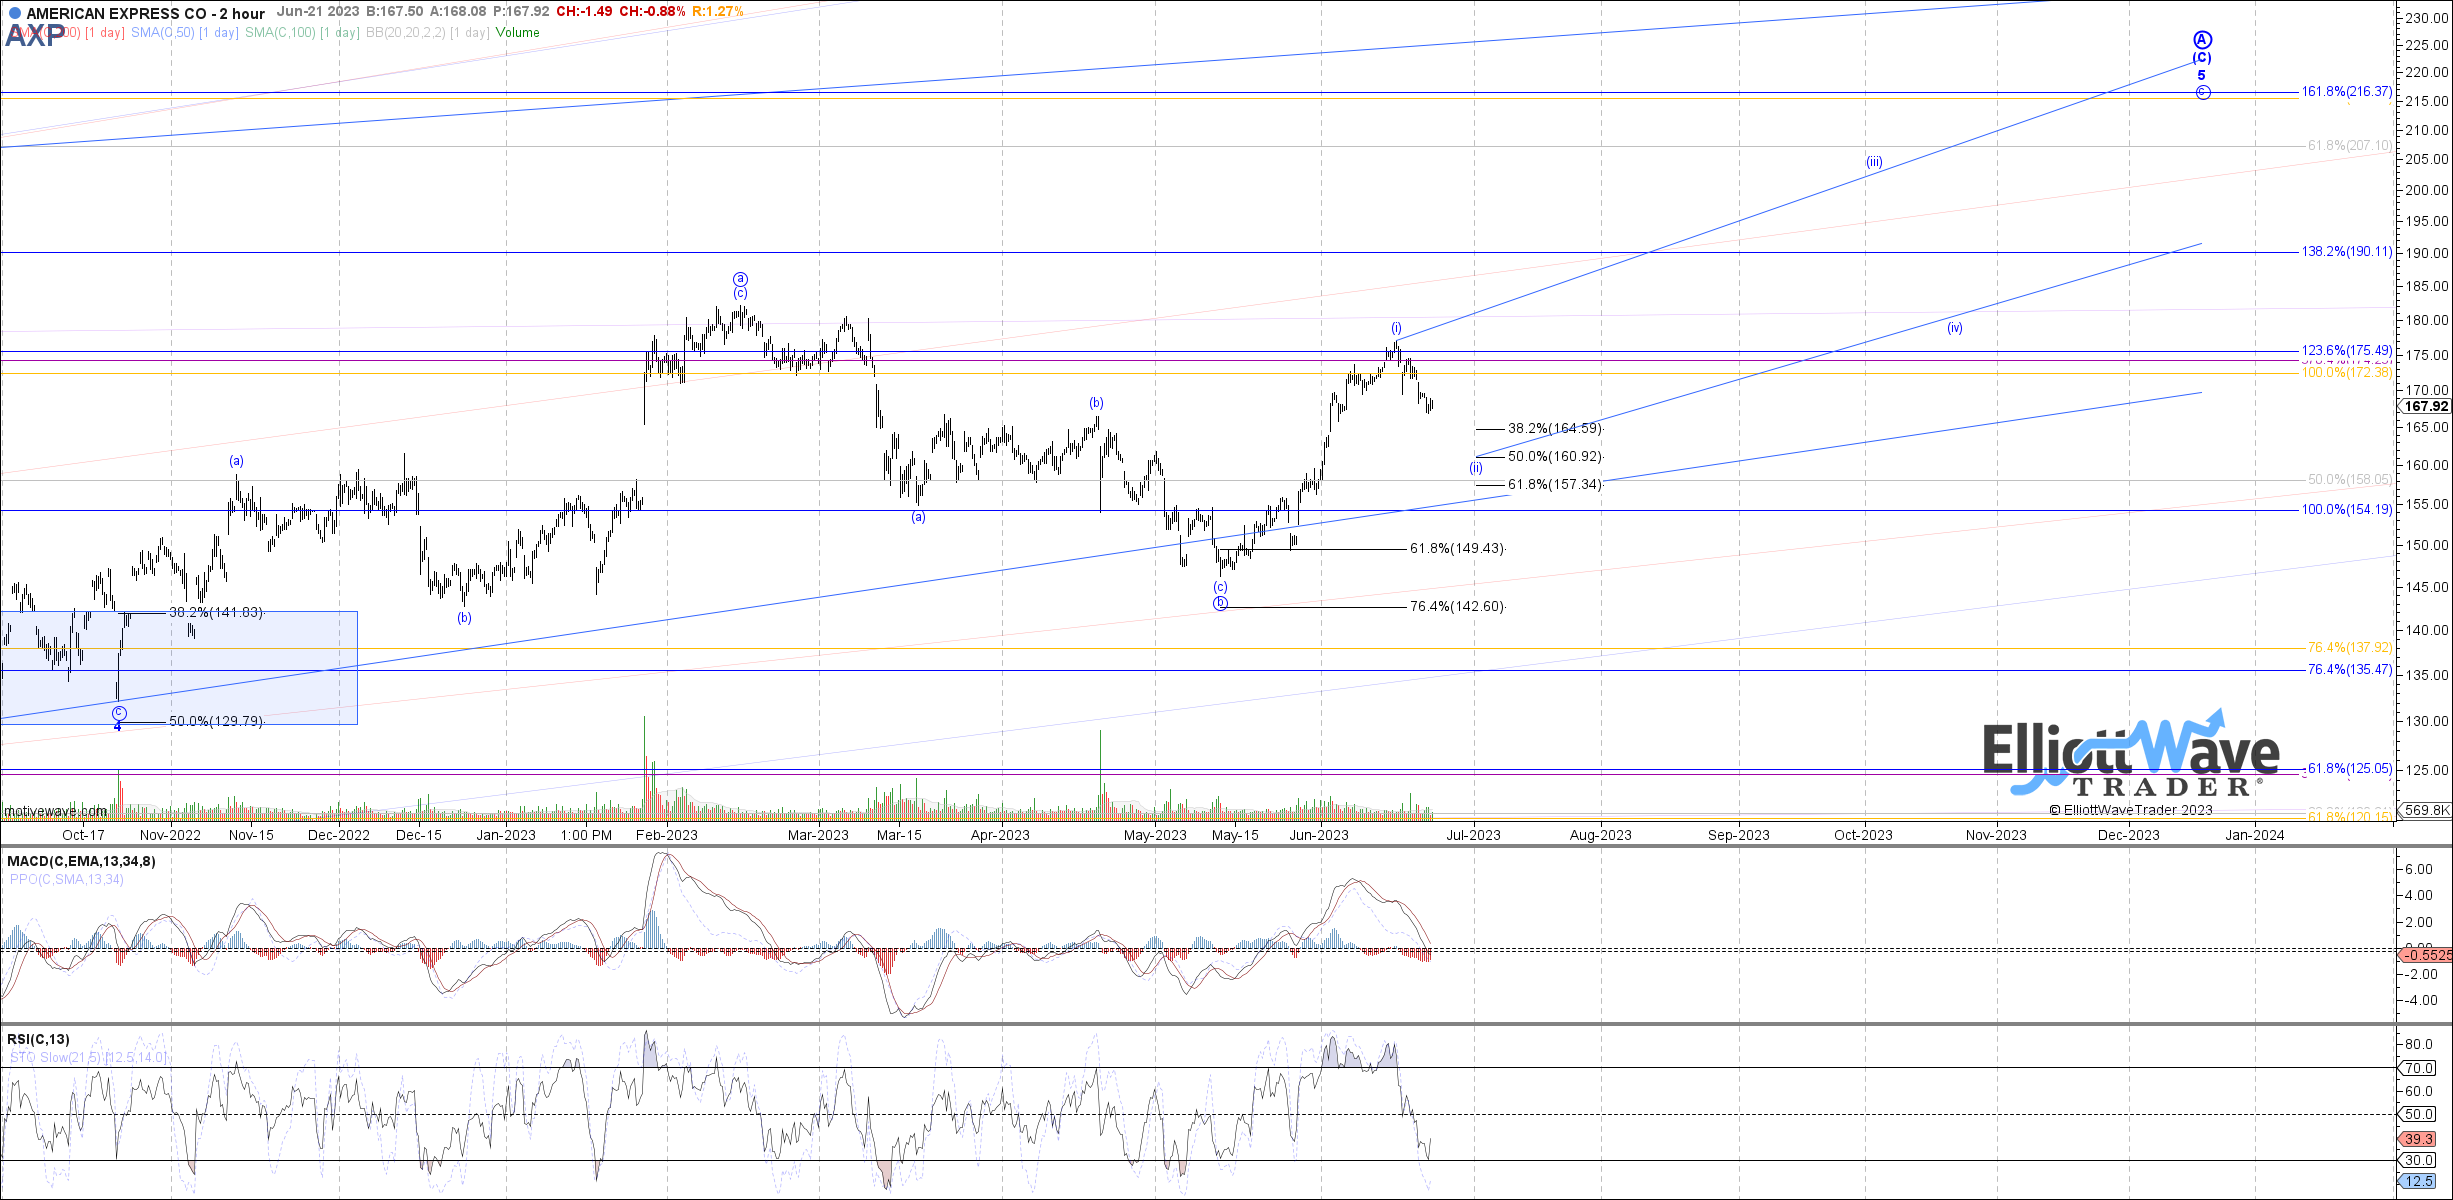Click the 50.0%(129.79) retracement label
This screenshot has height=1200, width=2453.
tap(216, 721)
